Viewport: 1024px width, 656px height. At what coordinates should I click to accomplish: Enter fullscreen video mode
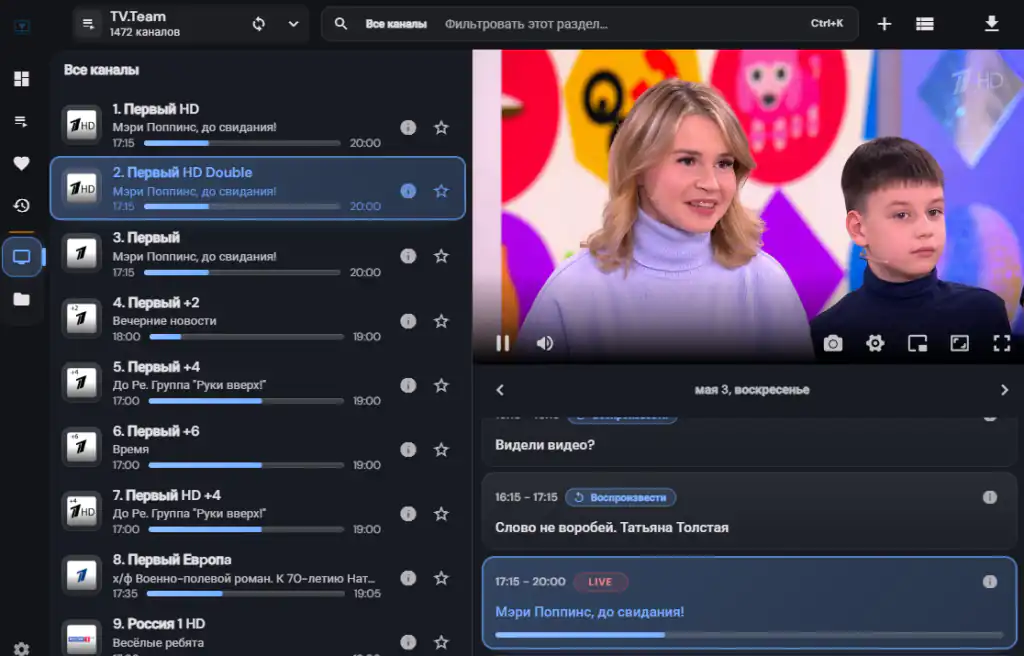[1002, 343]
